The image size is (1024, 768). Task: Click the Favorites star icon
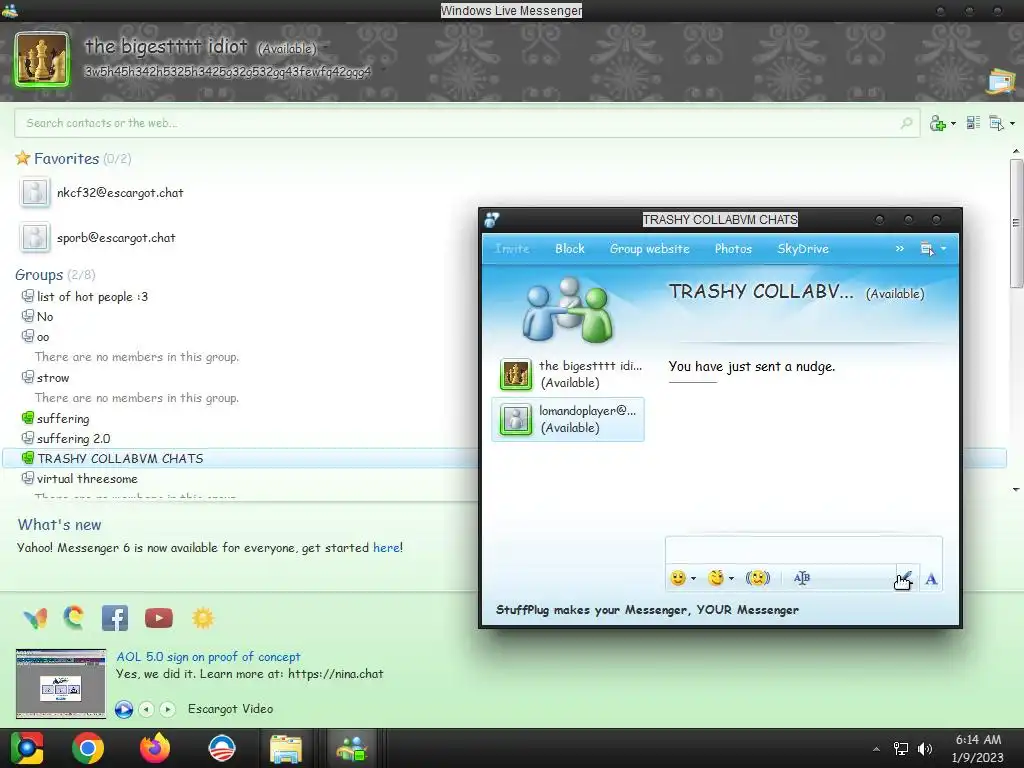[x=23, y=157]
